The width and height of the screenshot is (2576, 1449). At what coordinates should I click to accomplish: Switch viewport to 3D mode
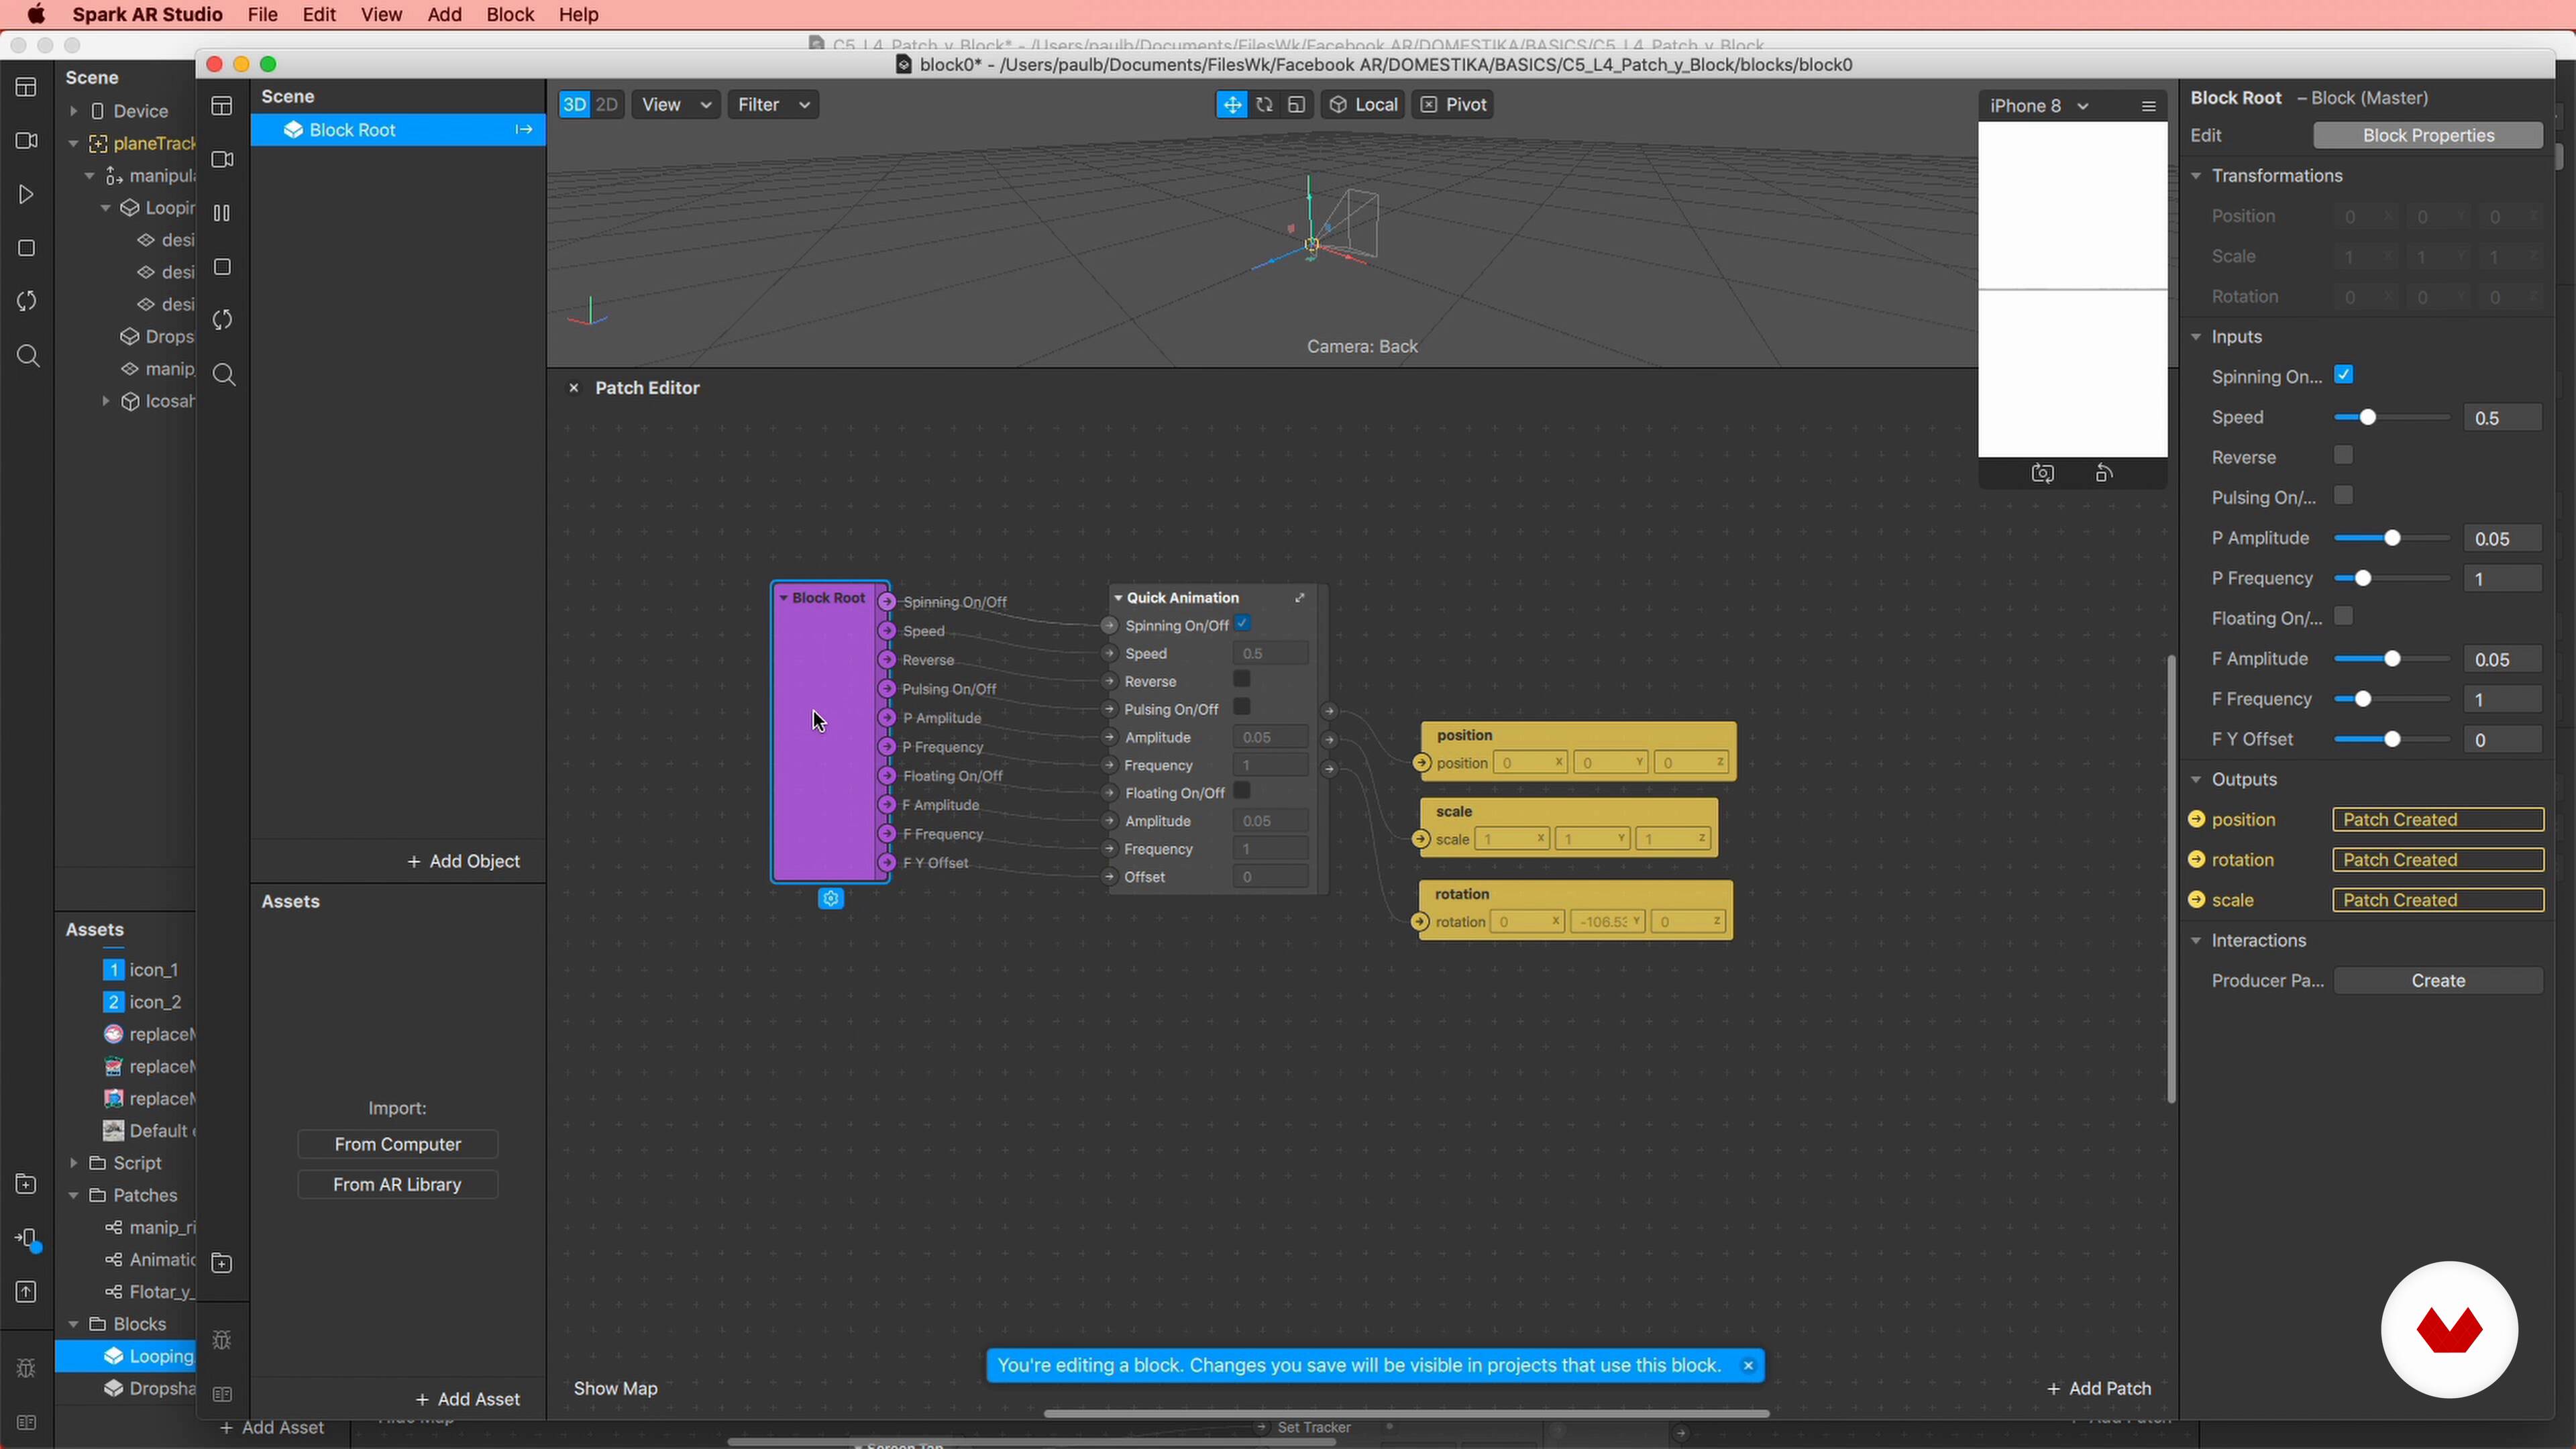coord(574,105)
